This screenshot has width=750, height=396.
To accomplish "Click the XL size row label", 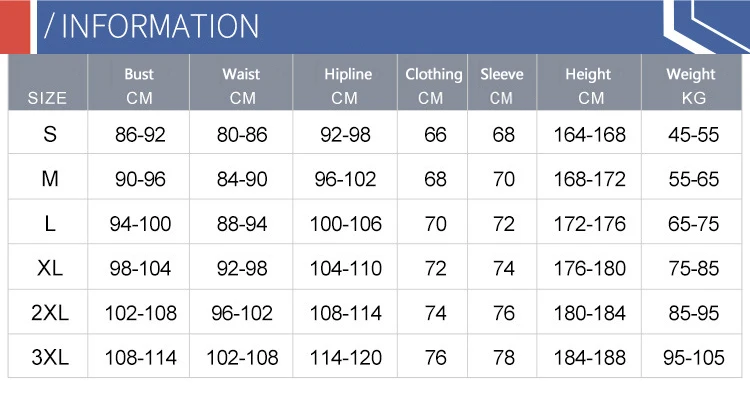I will 50,268.
